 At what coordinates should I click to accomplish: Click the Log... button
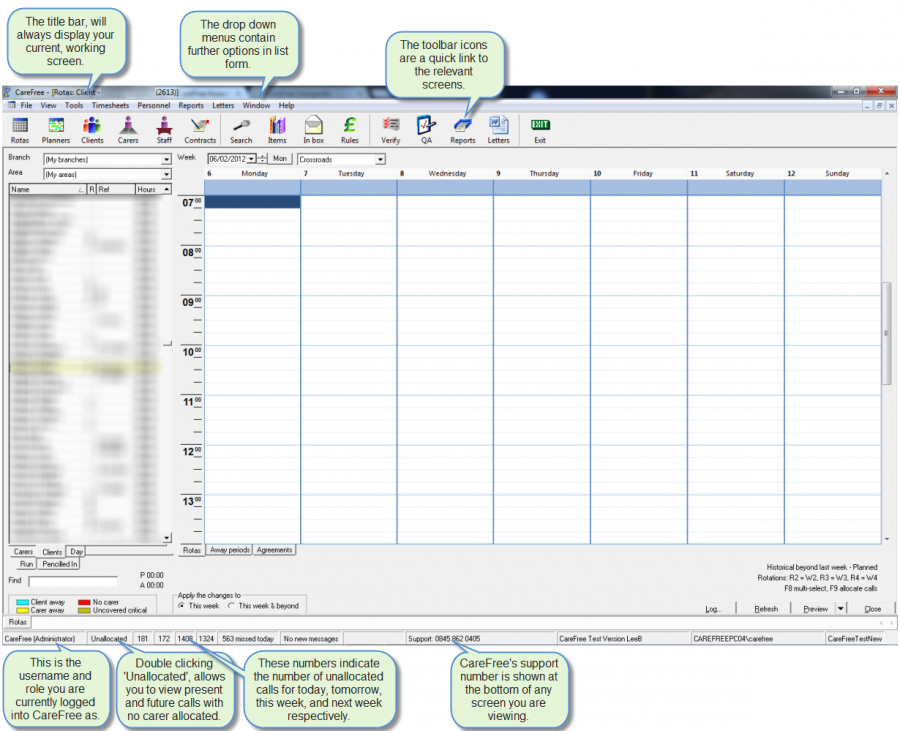click(713, 609)
